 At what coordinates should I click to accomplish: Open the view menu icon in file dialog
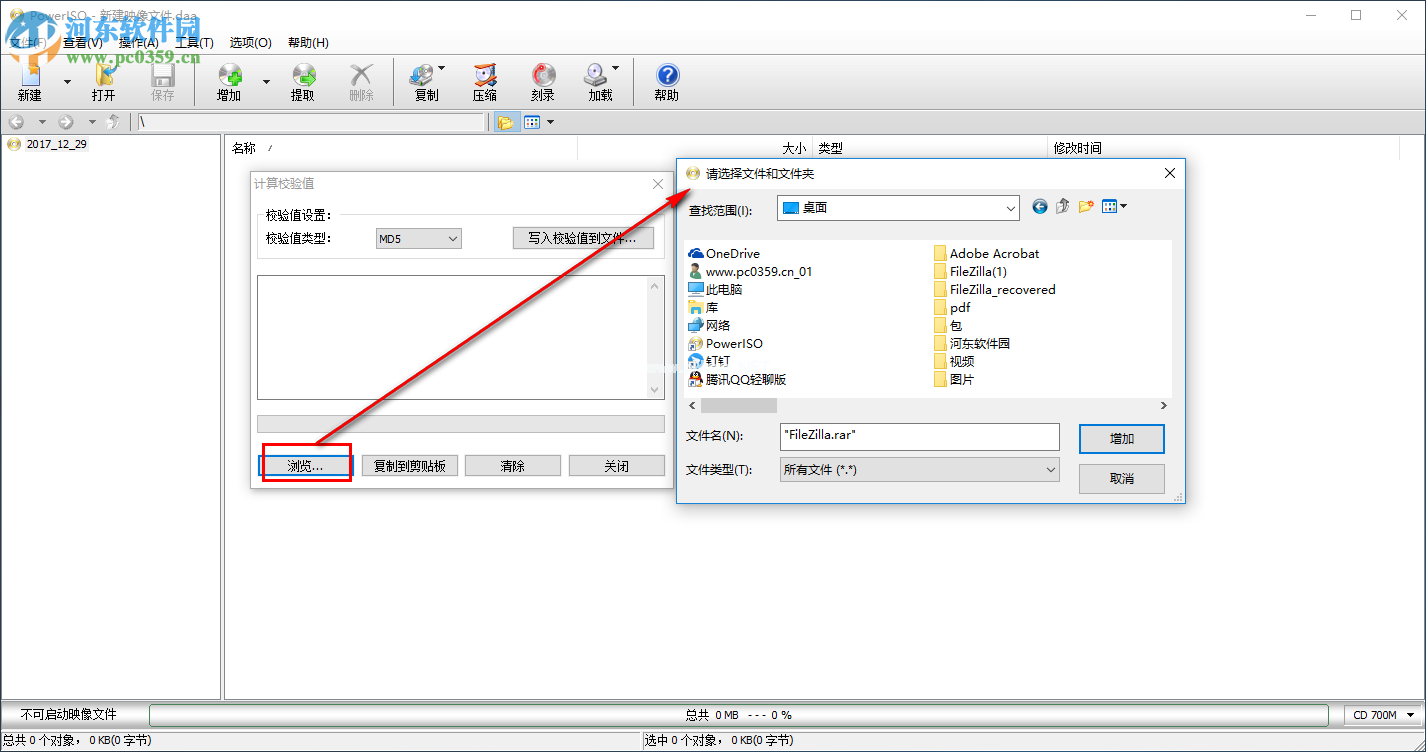[x=1114, y=207]
